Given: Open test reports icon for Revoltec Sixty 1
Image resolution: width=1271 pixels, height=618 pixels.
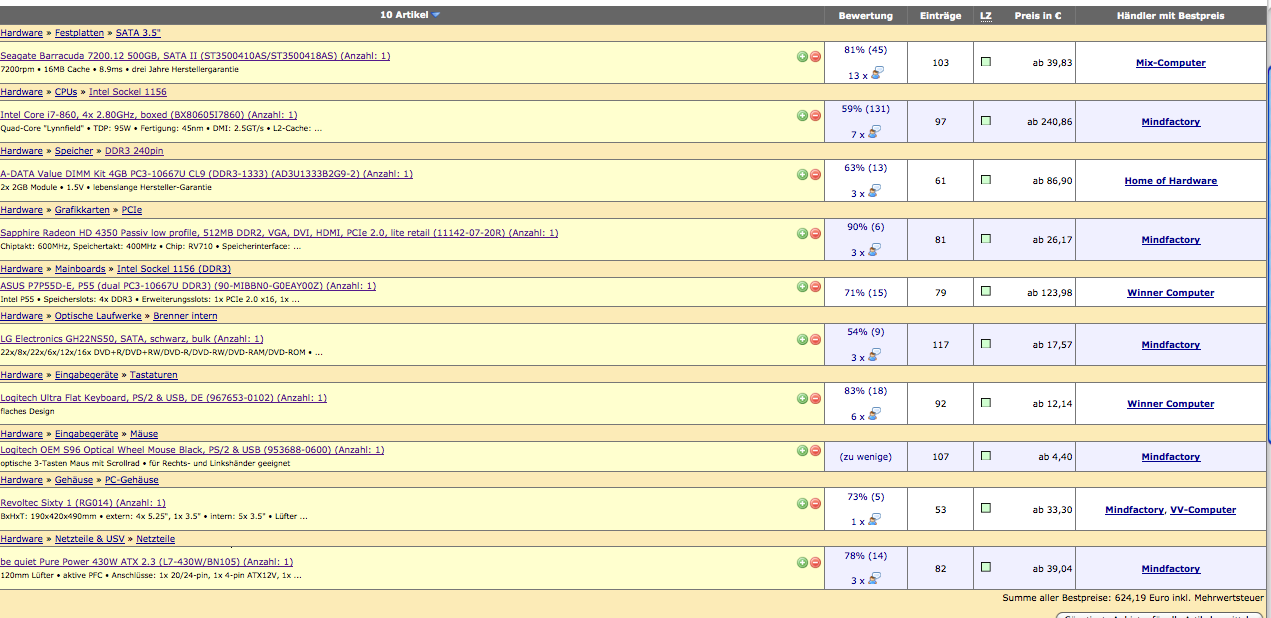Looking at the screenshot, I should (x=874, y=520).
